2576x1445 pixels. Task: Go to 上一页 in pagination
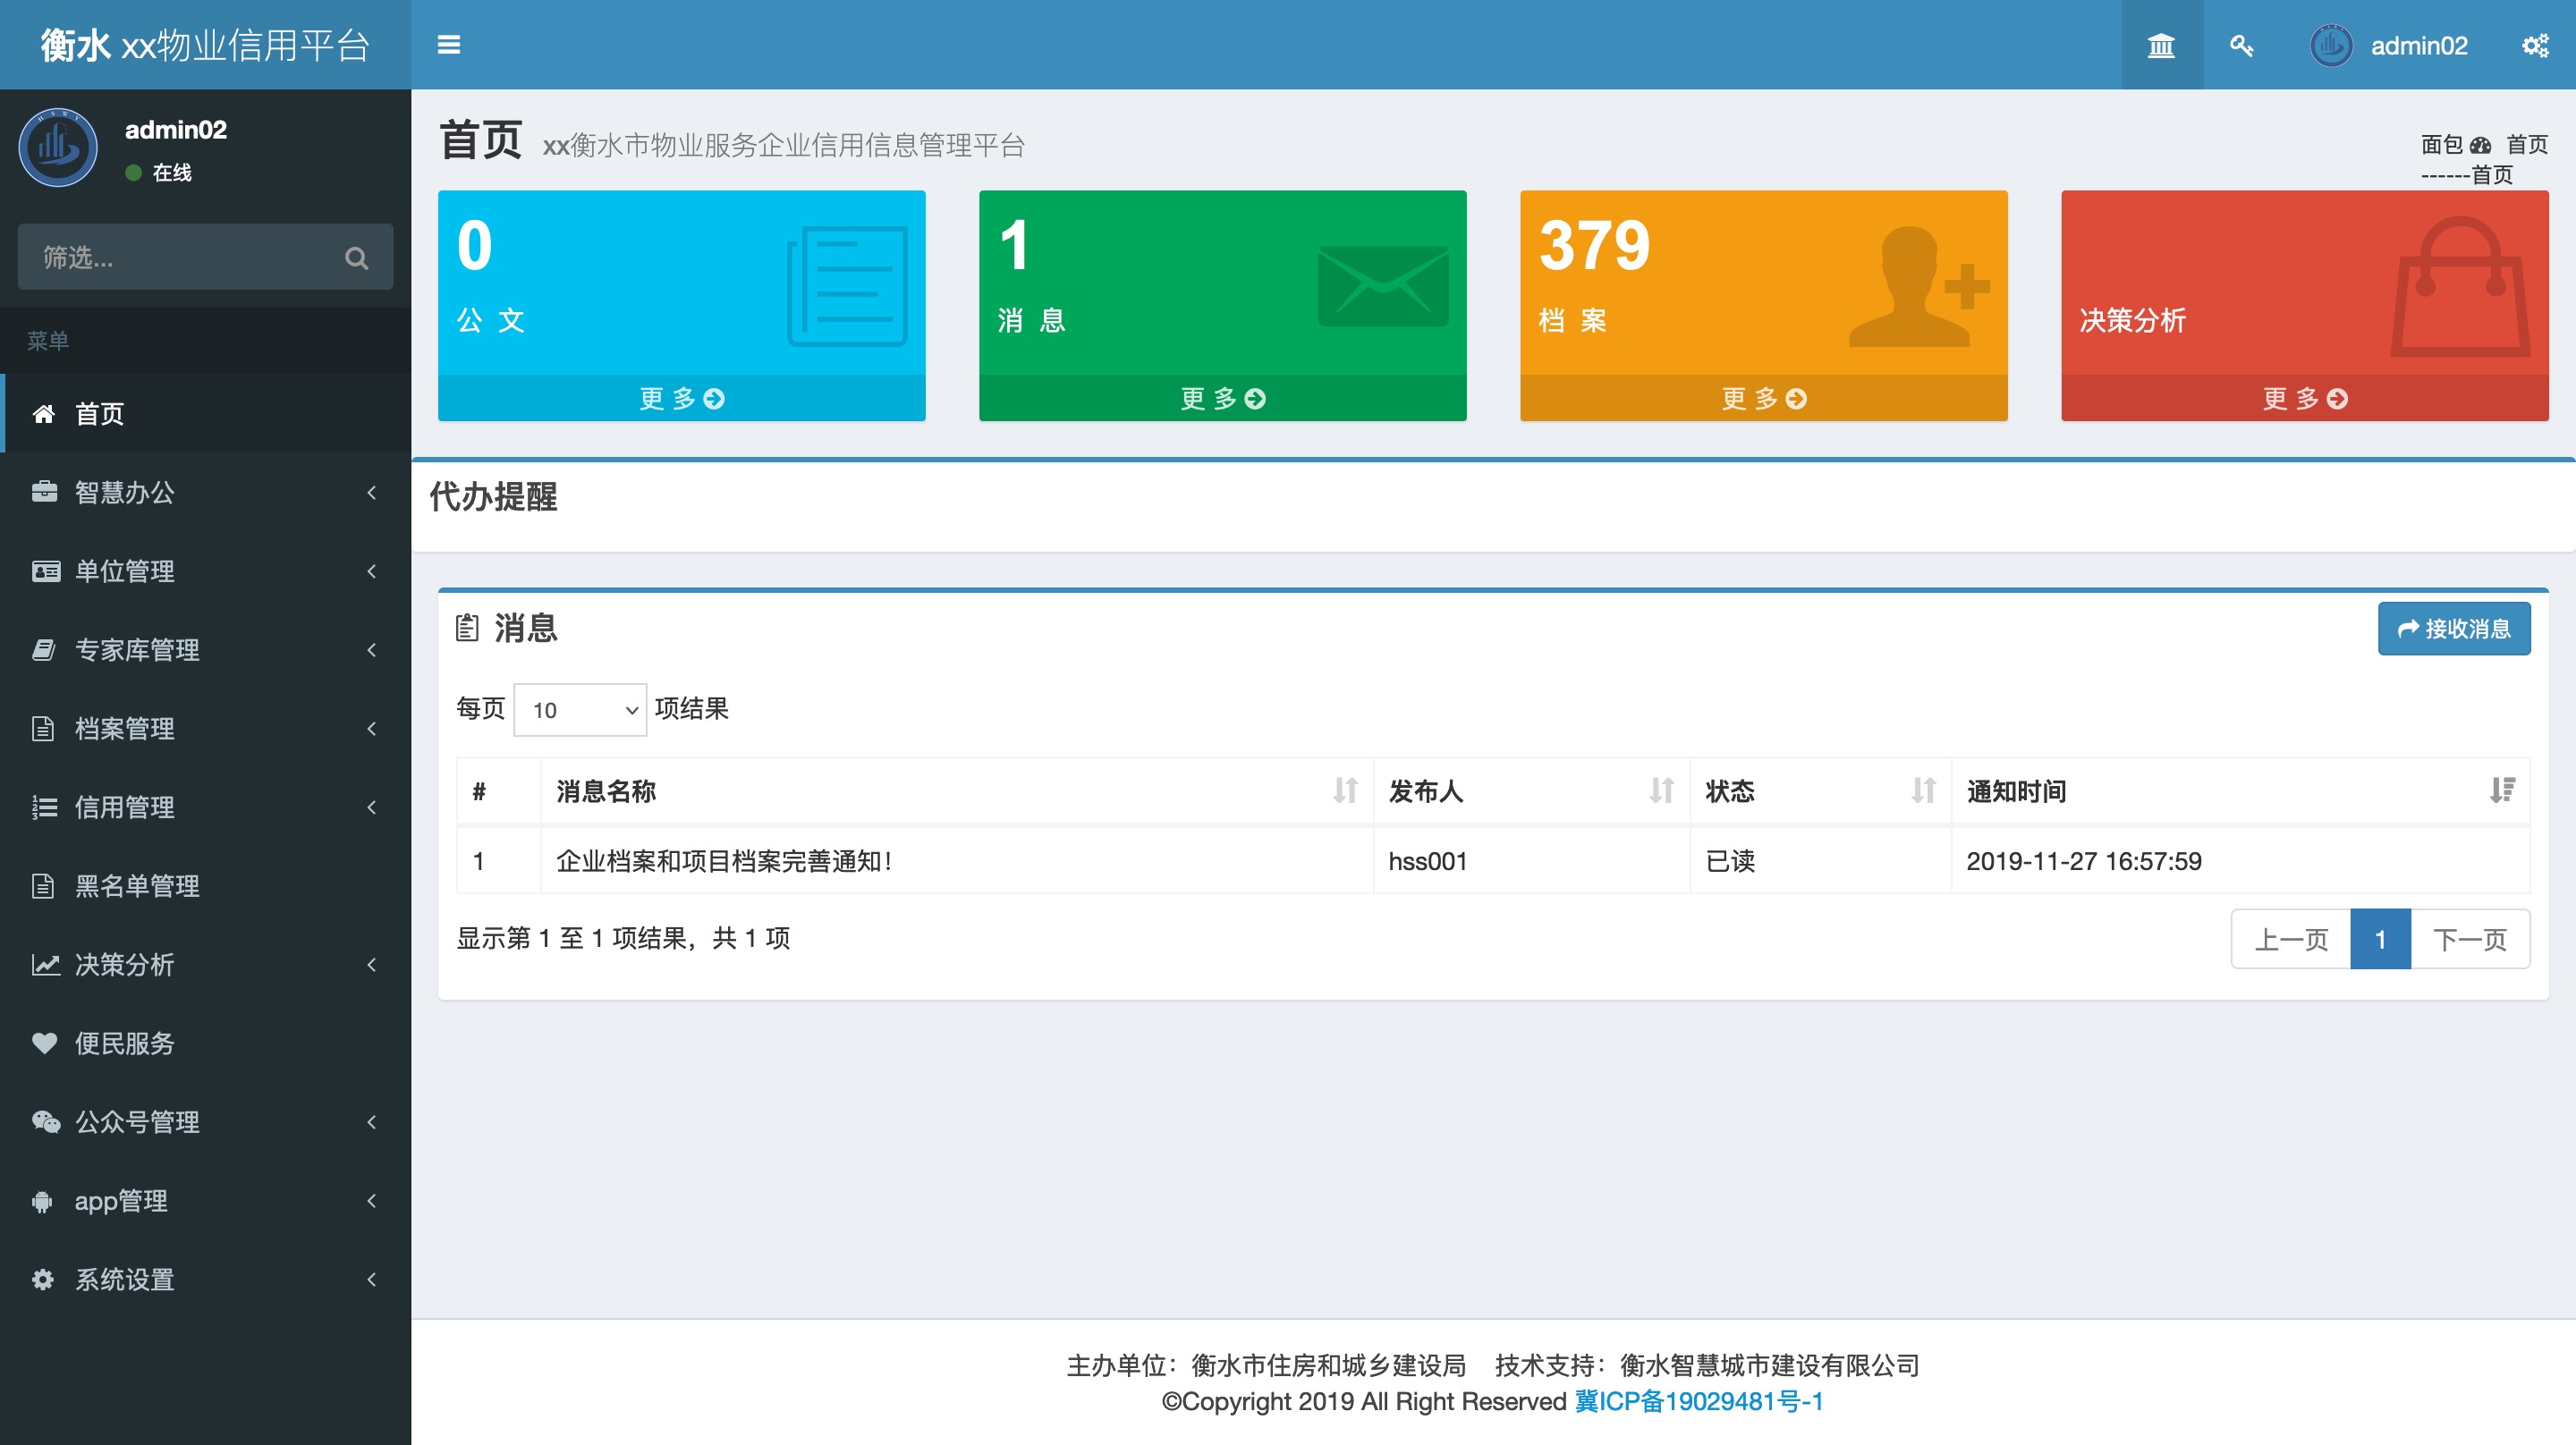(x=2291, y=939)
